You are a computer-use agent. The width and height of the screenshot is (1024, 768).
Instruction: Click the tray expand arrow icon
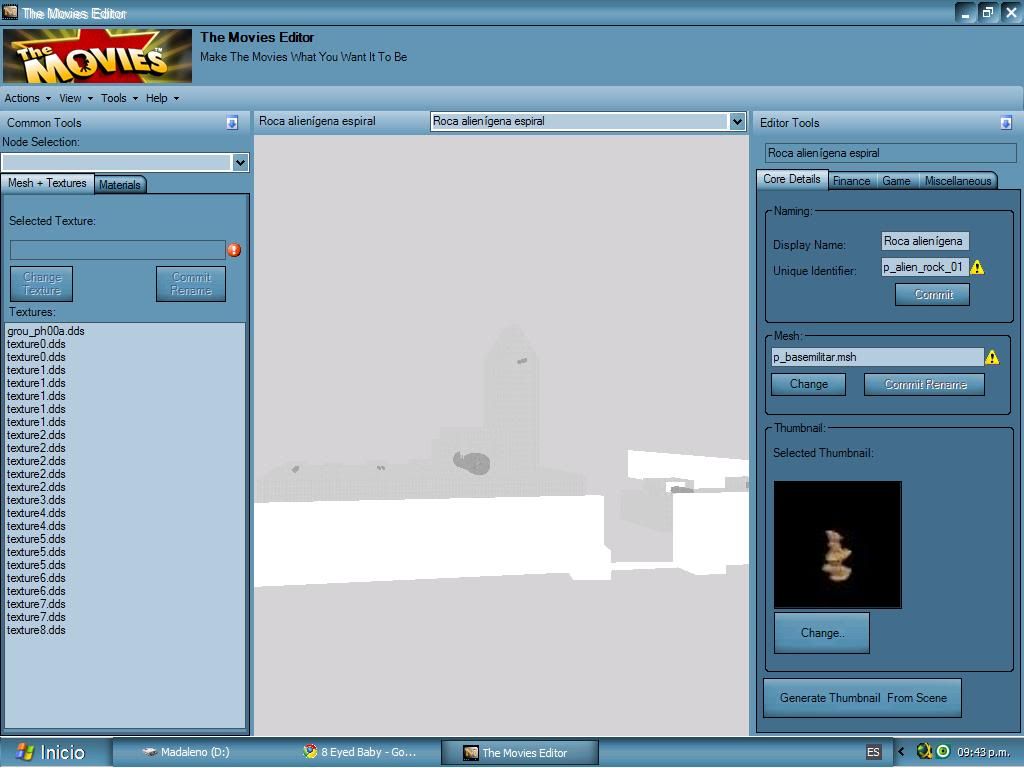pos(901,752)
